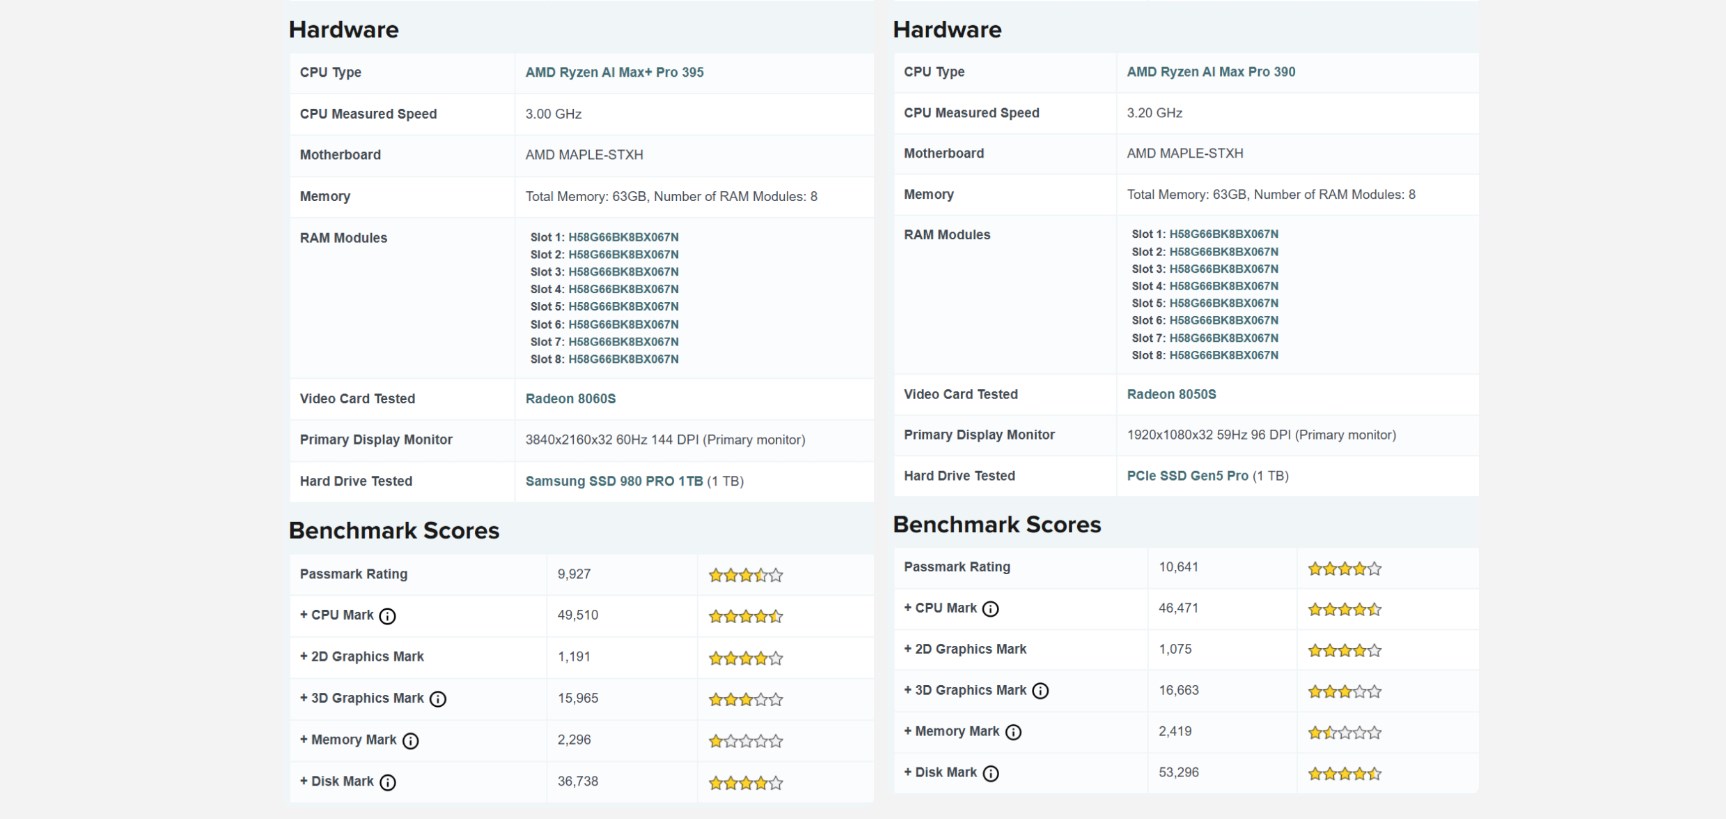The height and width of the screenshot is (819, 1726).
Task: Click info icon for CPU Mark scoring 46,471
Action: 991,609
